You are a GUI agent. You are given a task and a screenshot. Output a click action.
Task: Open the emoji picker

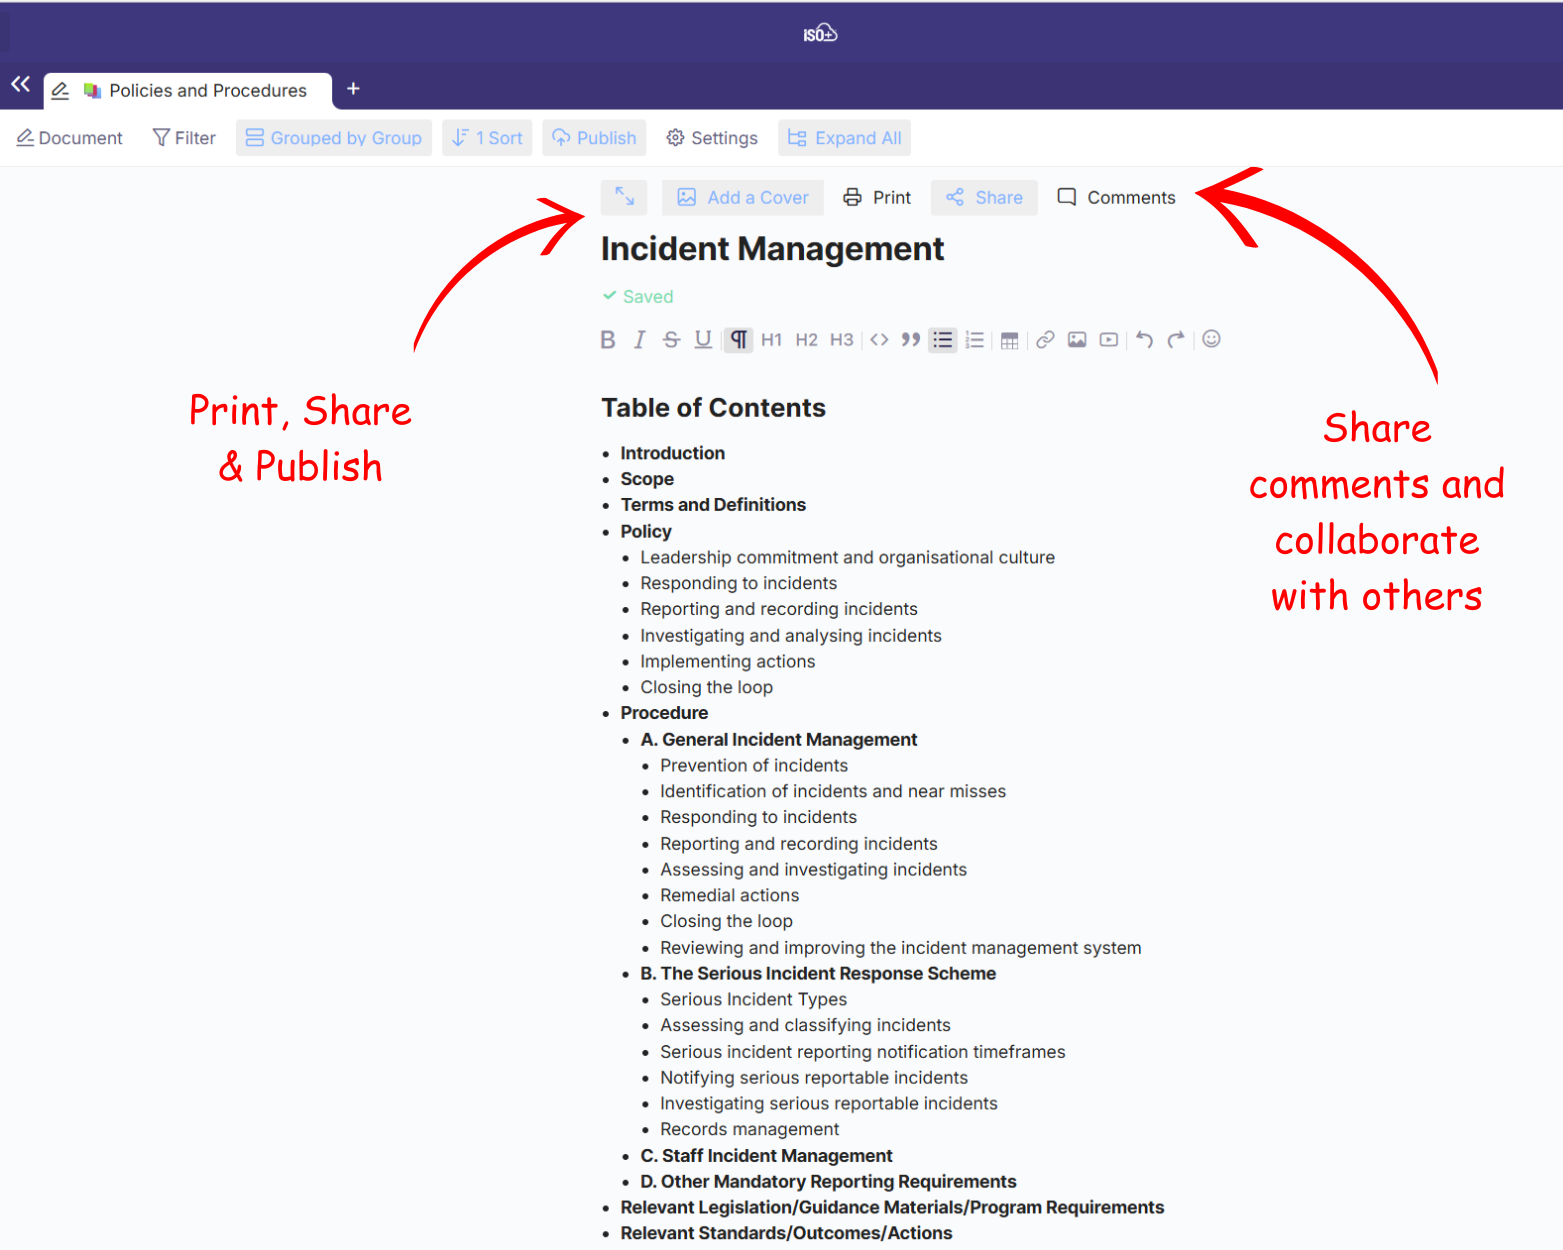(1211, 339)
